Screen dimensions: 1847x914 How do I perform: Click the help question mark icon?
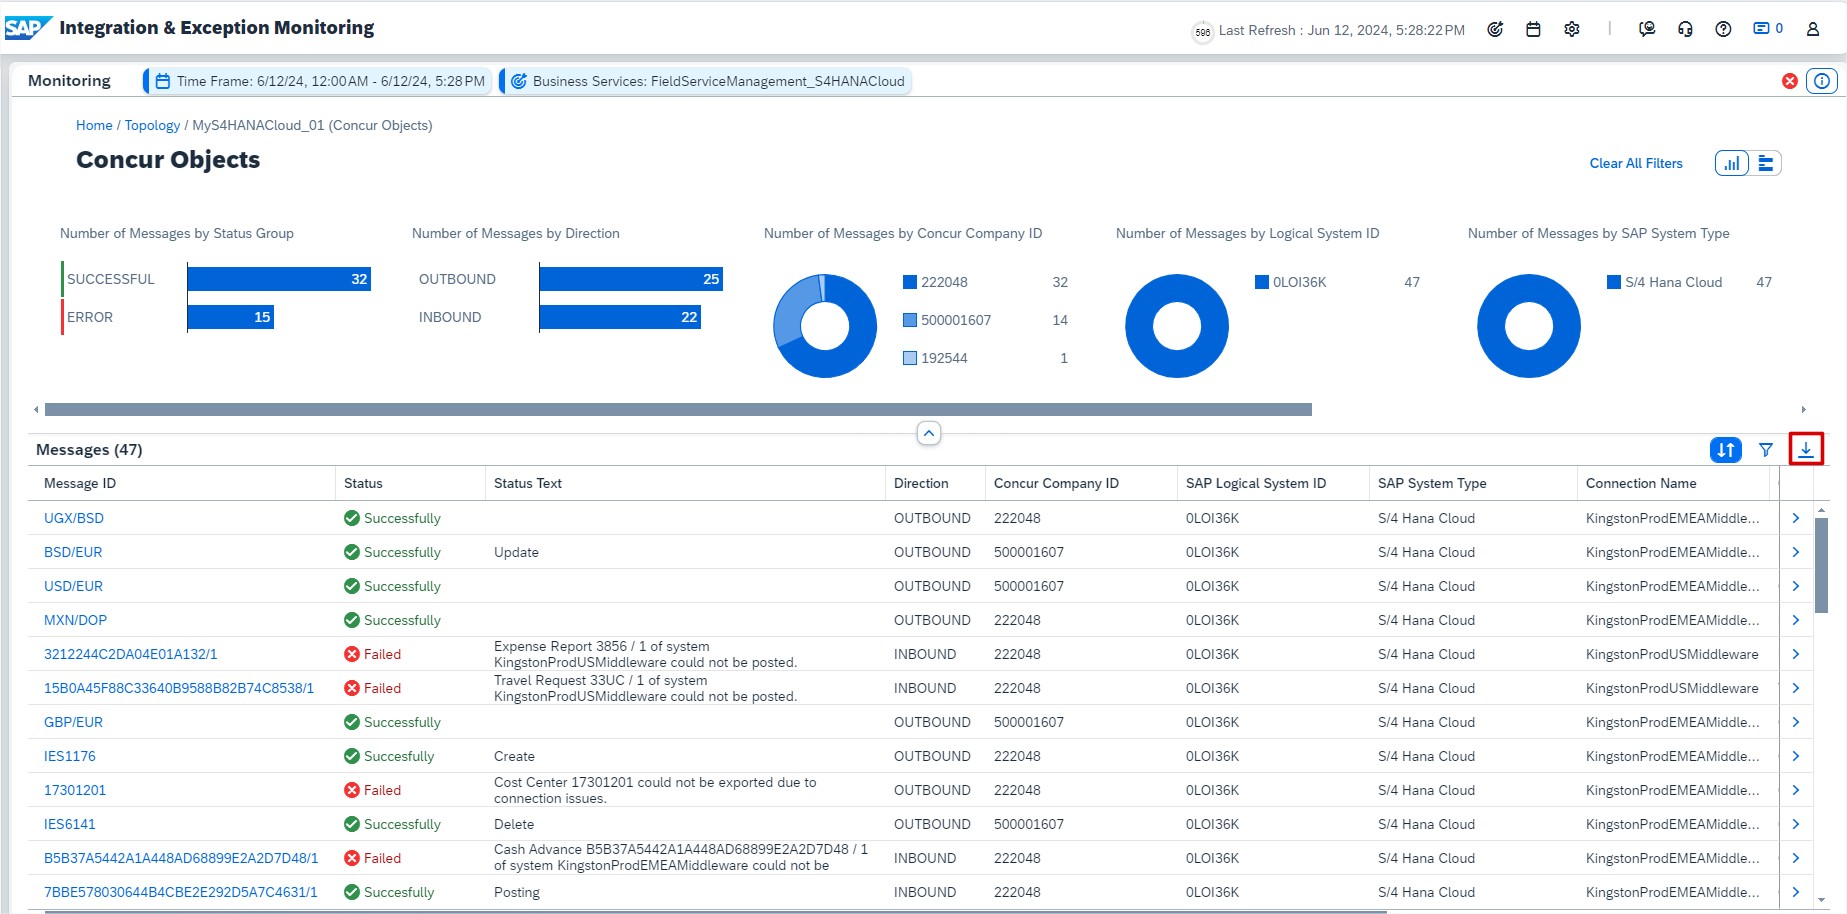click(x=1723, y=29)
